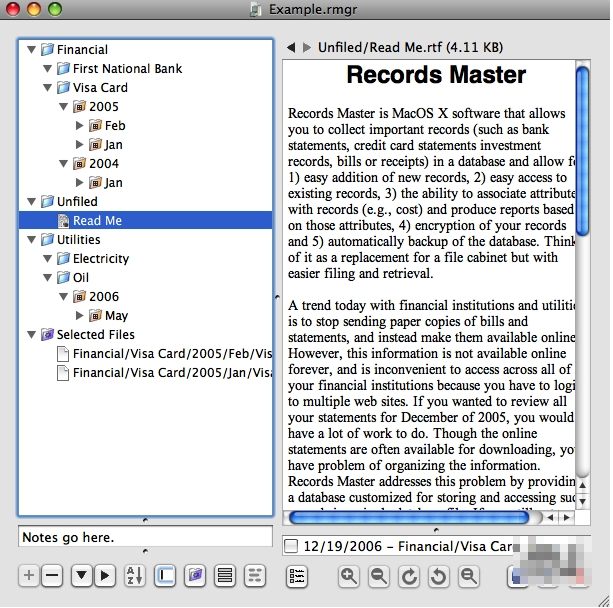Viewport: 613px width, 608px height.
Task: Click the stacked lines list view button
Action: click(x=224, y=576)
